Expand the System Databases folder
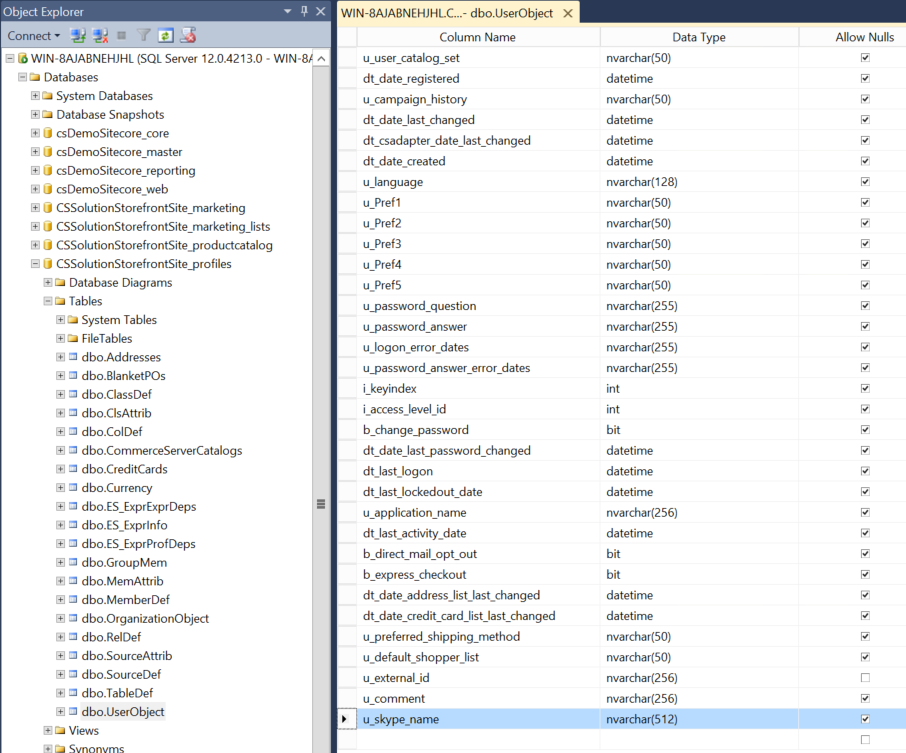 click(35, 96)
